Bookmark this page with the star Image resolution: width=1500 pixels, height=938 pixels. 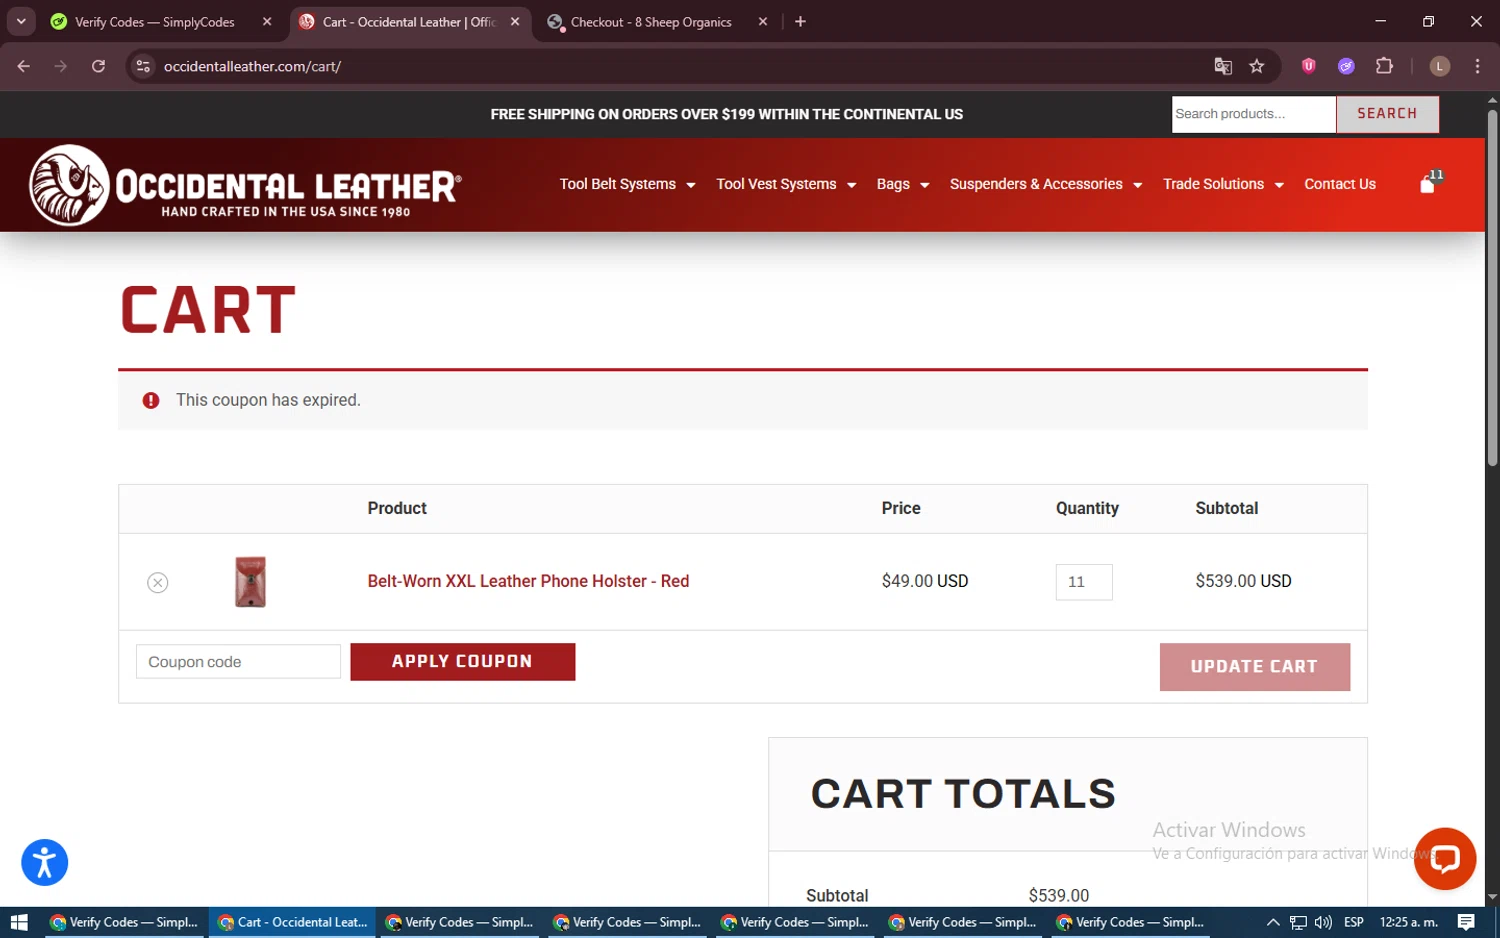click(x=1257, y=66)
